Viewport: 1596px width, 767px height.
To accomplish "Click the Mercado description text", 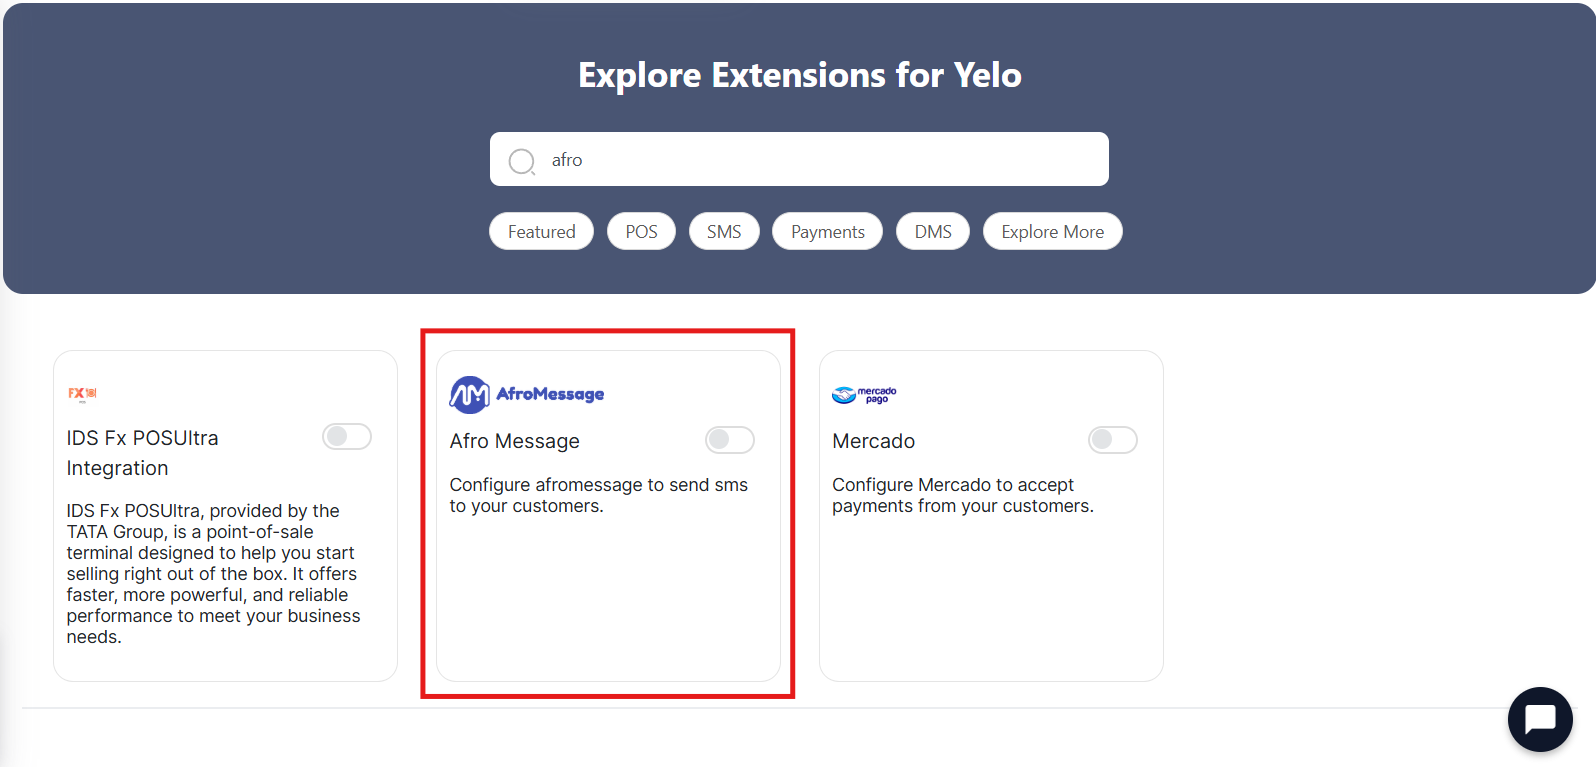I will coord(963,496).
